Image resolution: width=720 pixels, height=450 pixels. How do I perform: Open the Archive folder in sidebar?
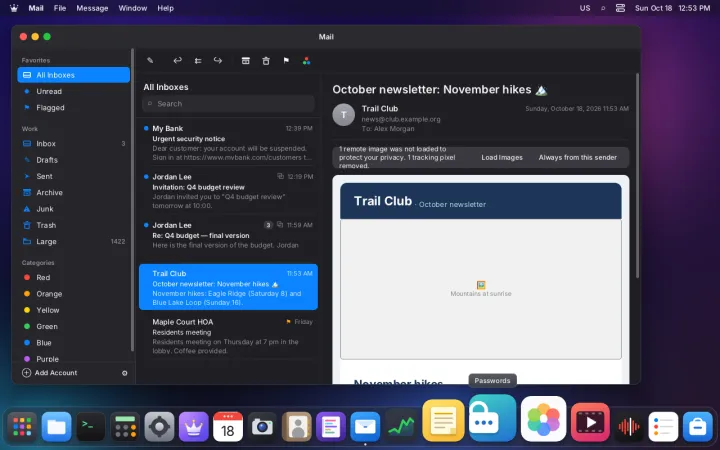[73, 192]
